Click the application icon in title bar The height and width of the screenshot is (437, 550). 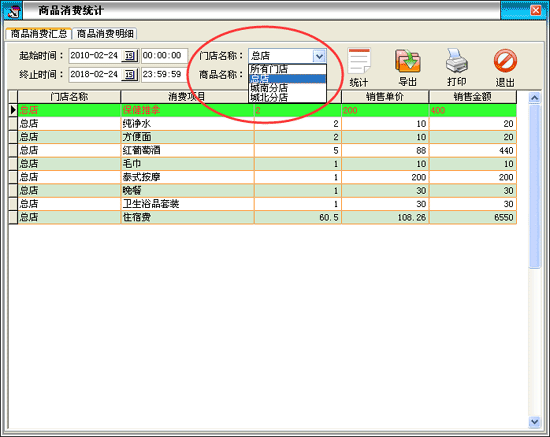point(14,11)
